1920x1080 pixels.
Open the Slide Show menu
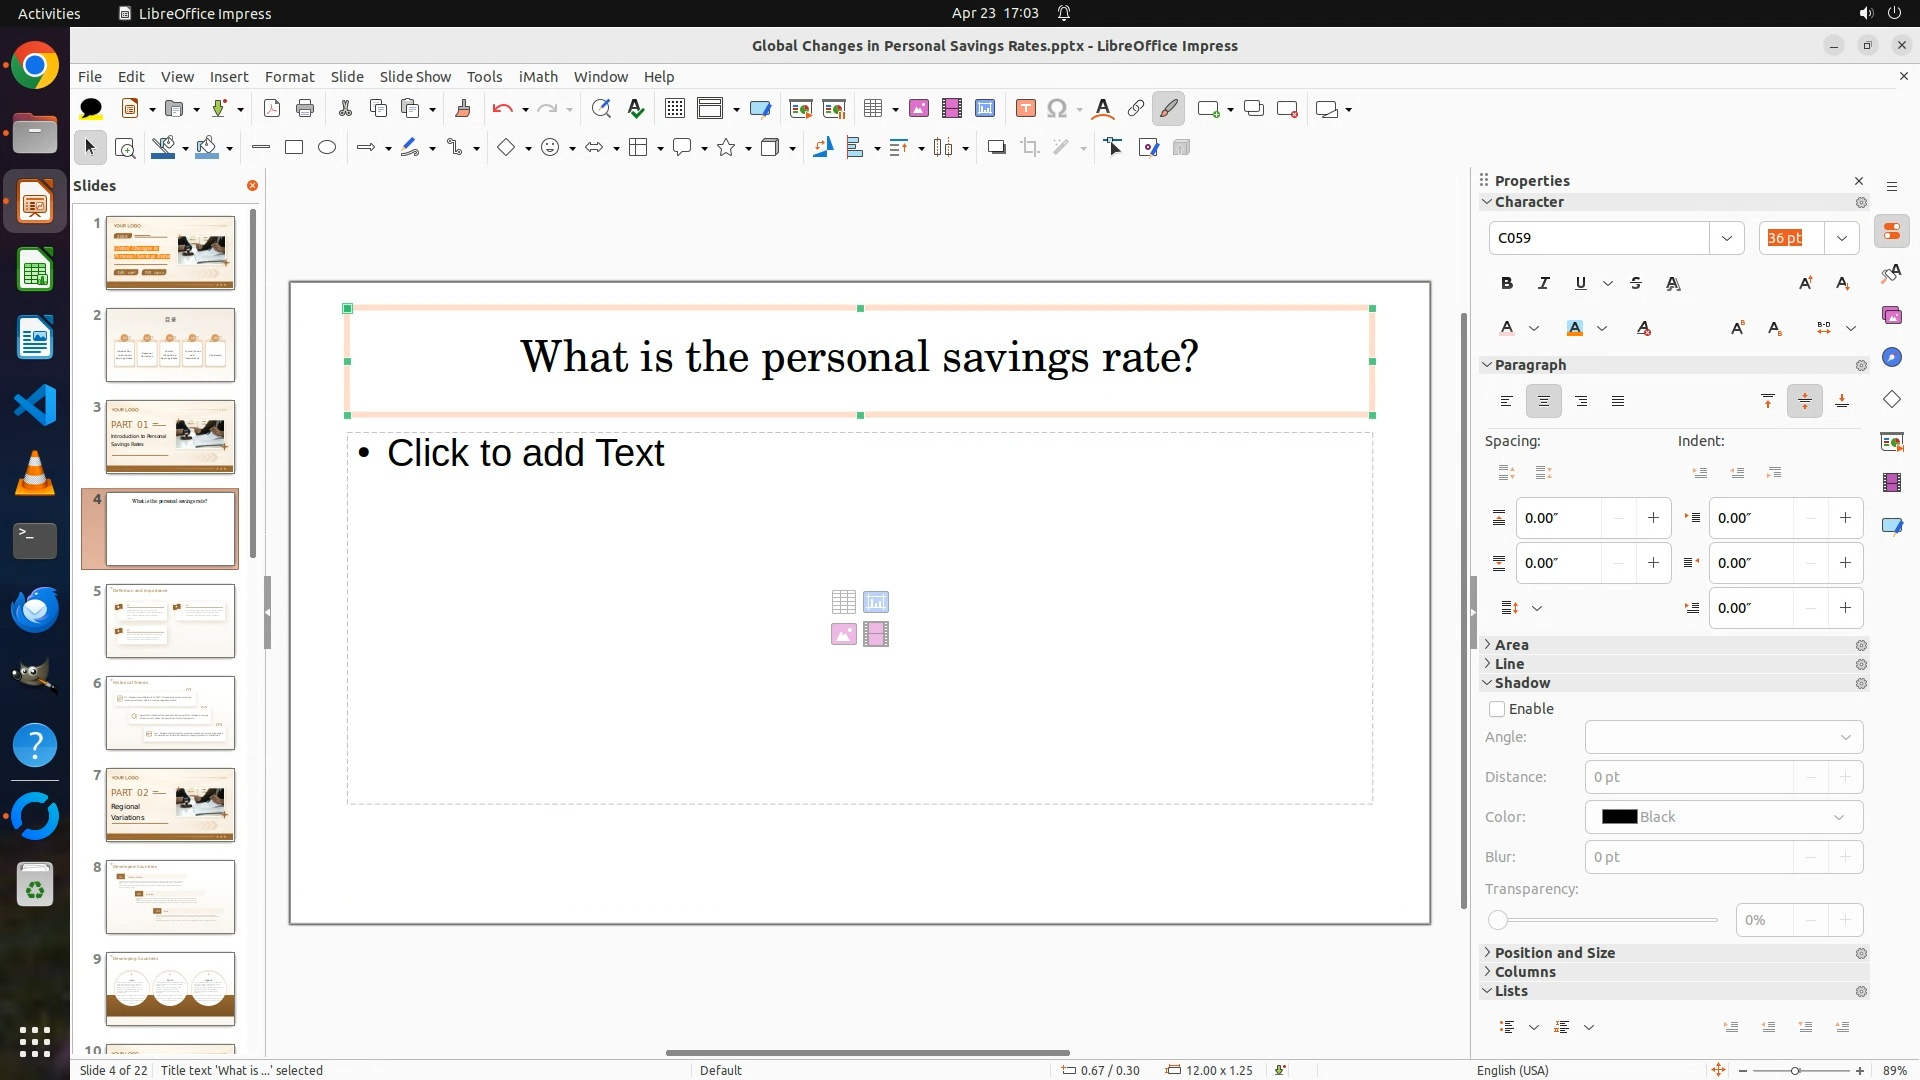[415, 77]
